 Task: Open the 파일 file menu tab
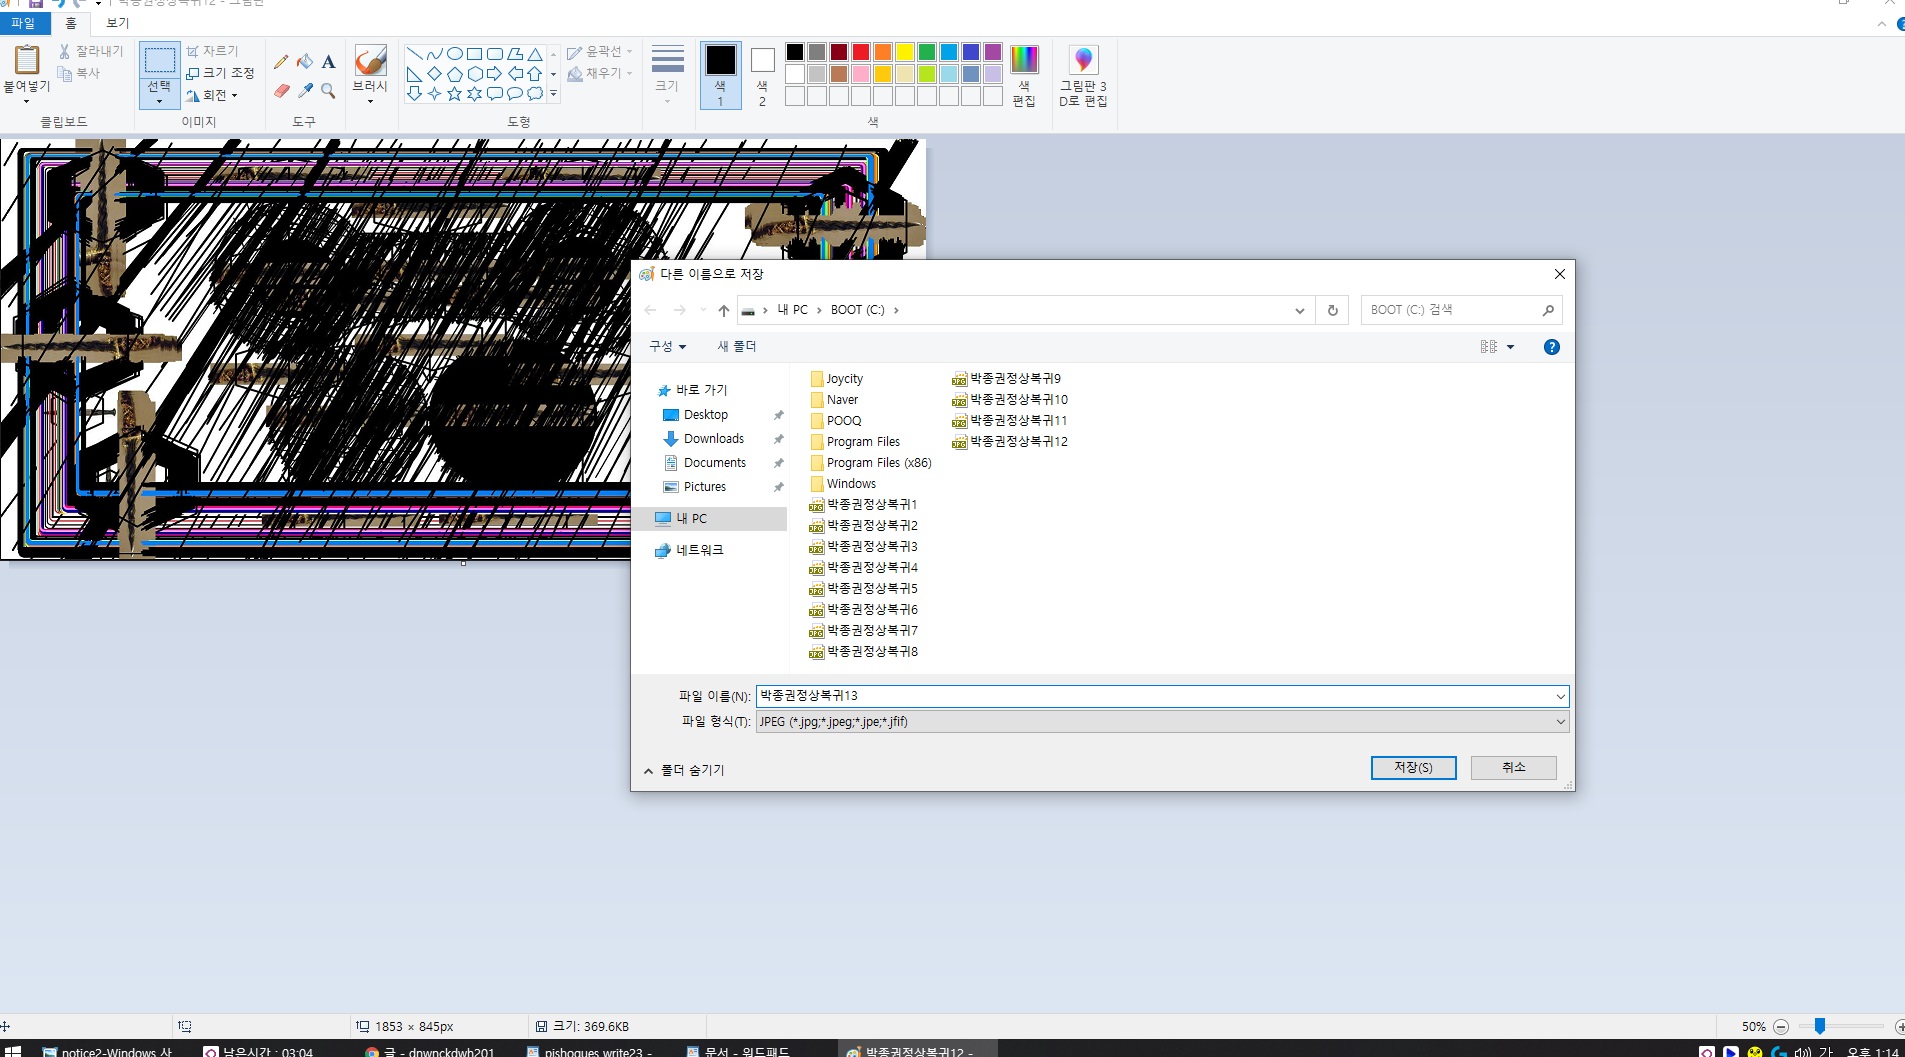[x=23, y=23]
